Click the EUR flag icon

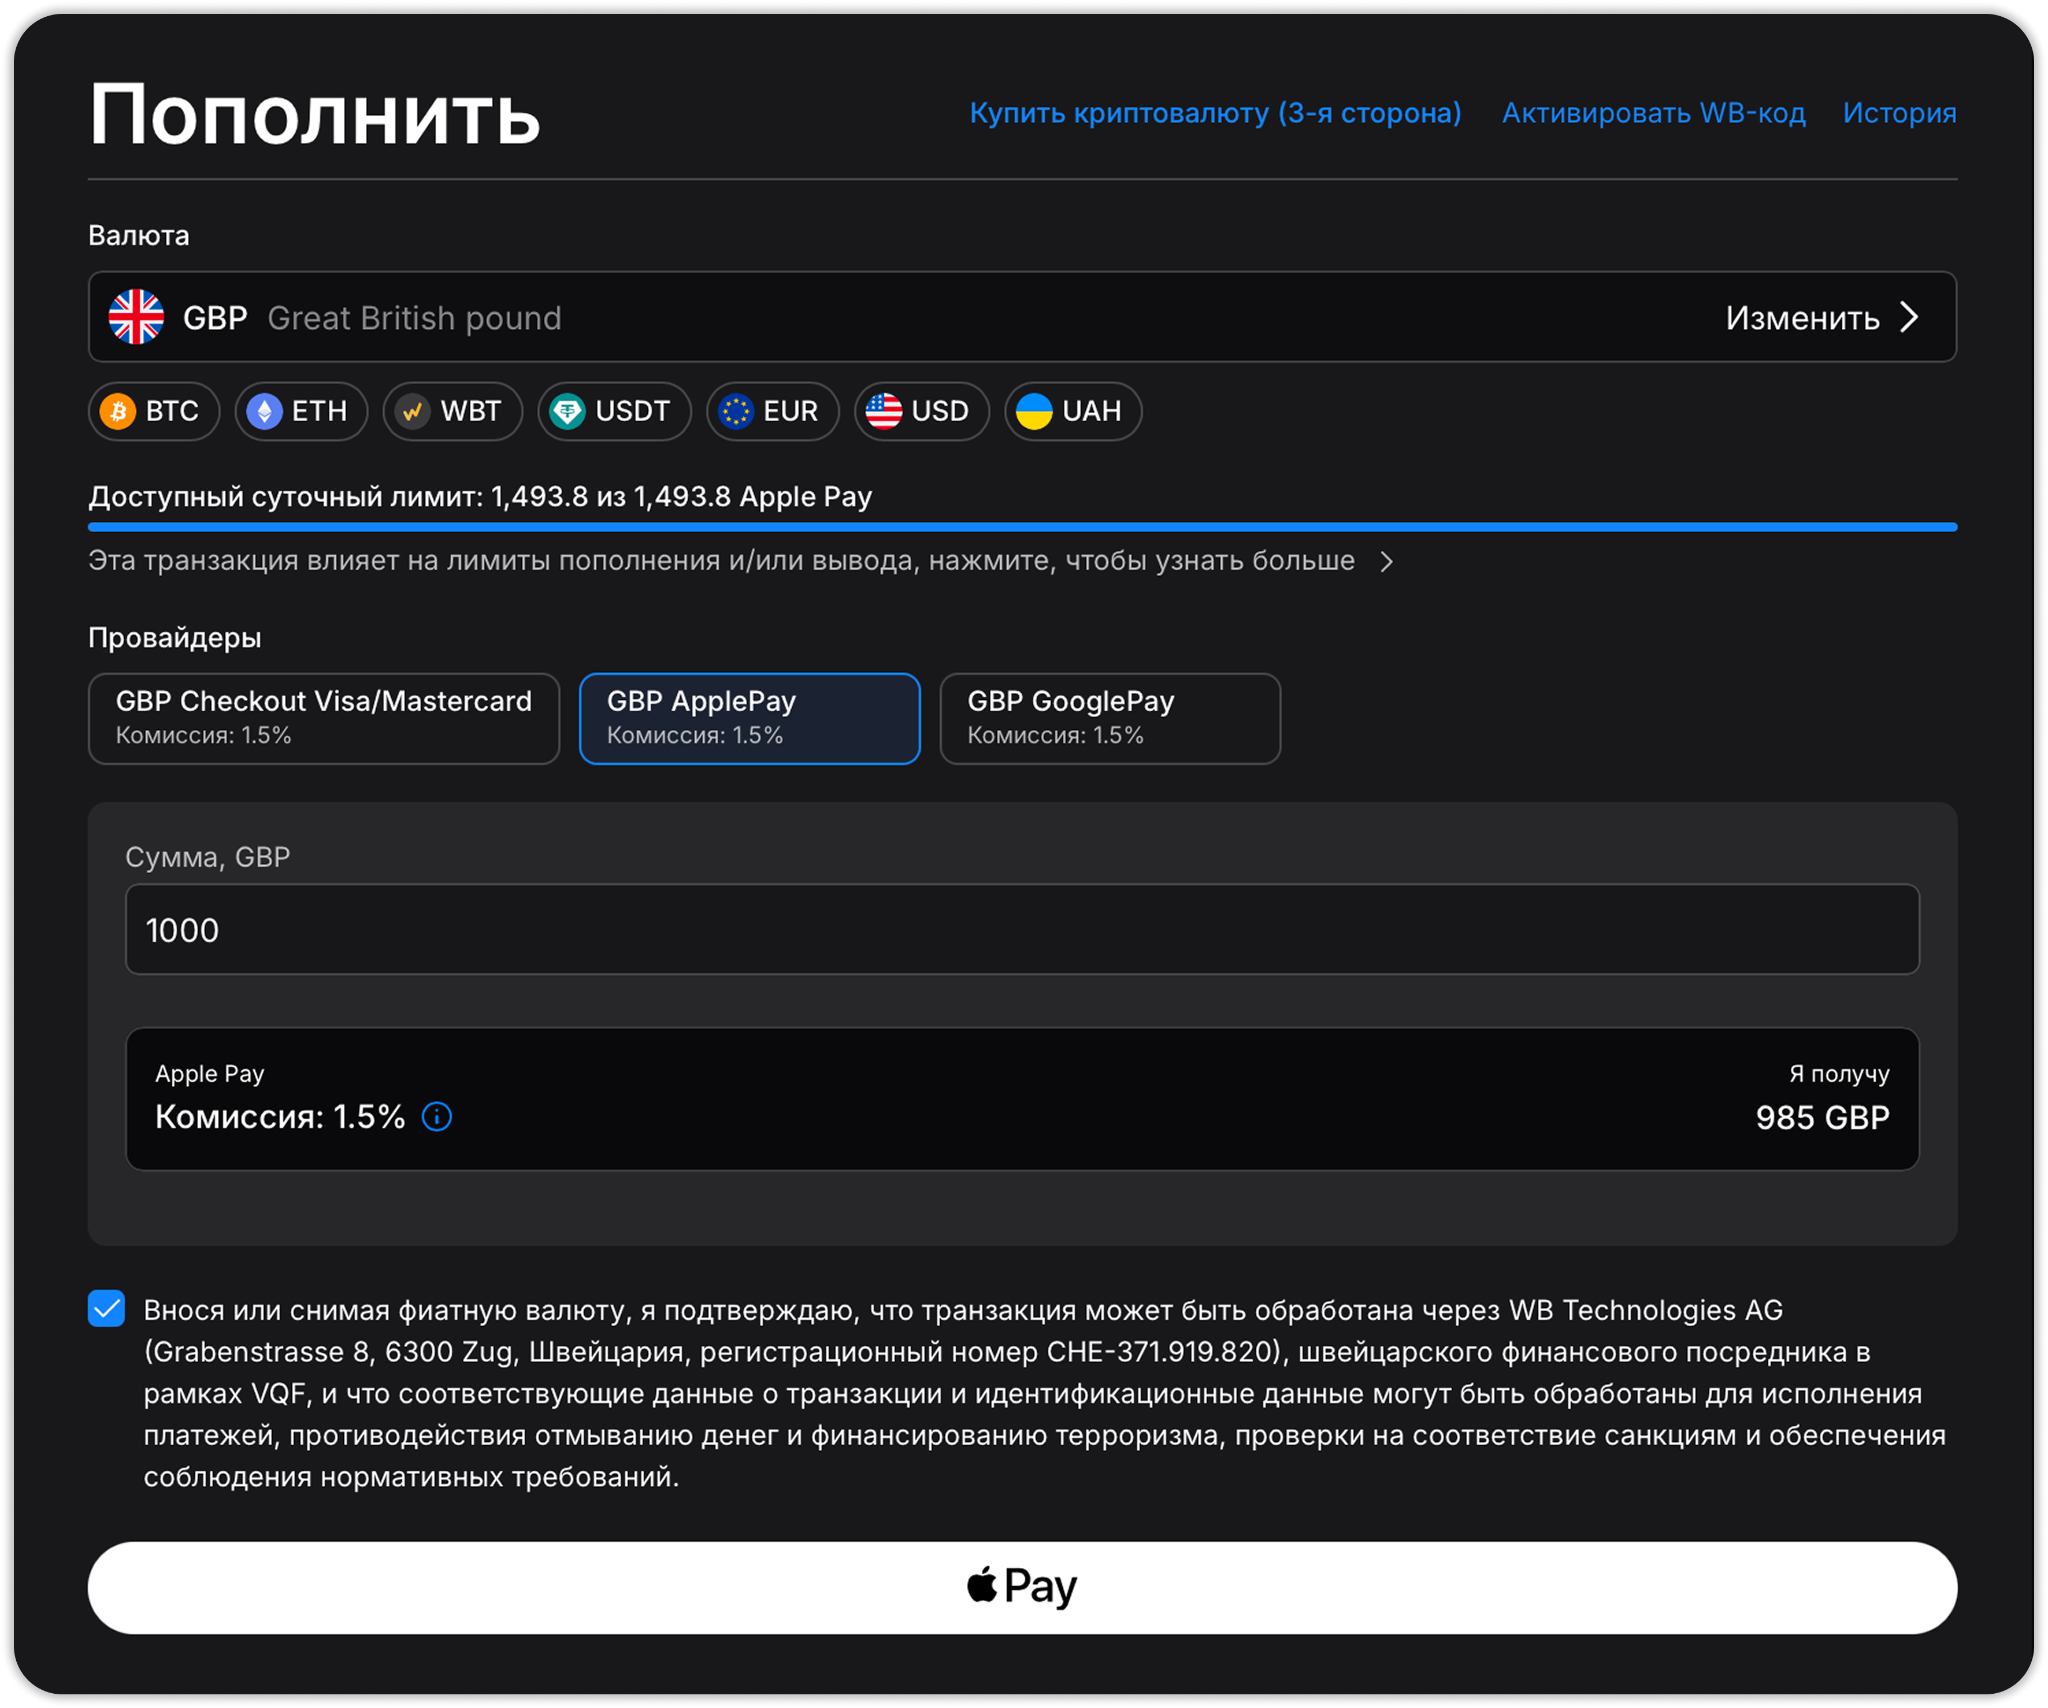736,411
